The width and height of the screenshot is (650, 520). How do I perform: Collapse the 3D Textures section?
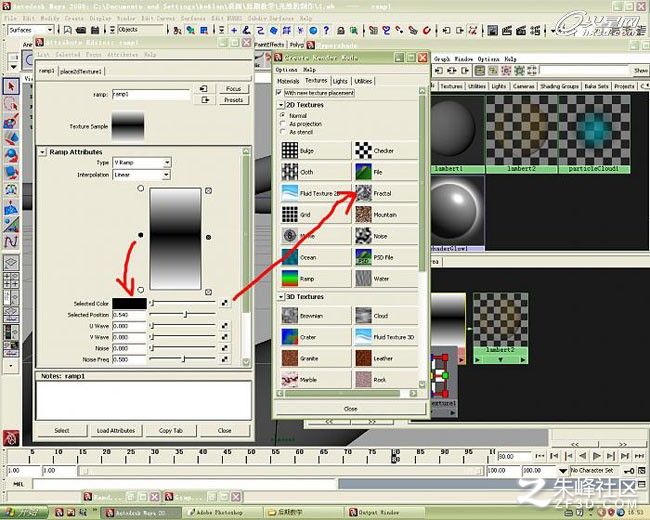(x=281, y=297)
